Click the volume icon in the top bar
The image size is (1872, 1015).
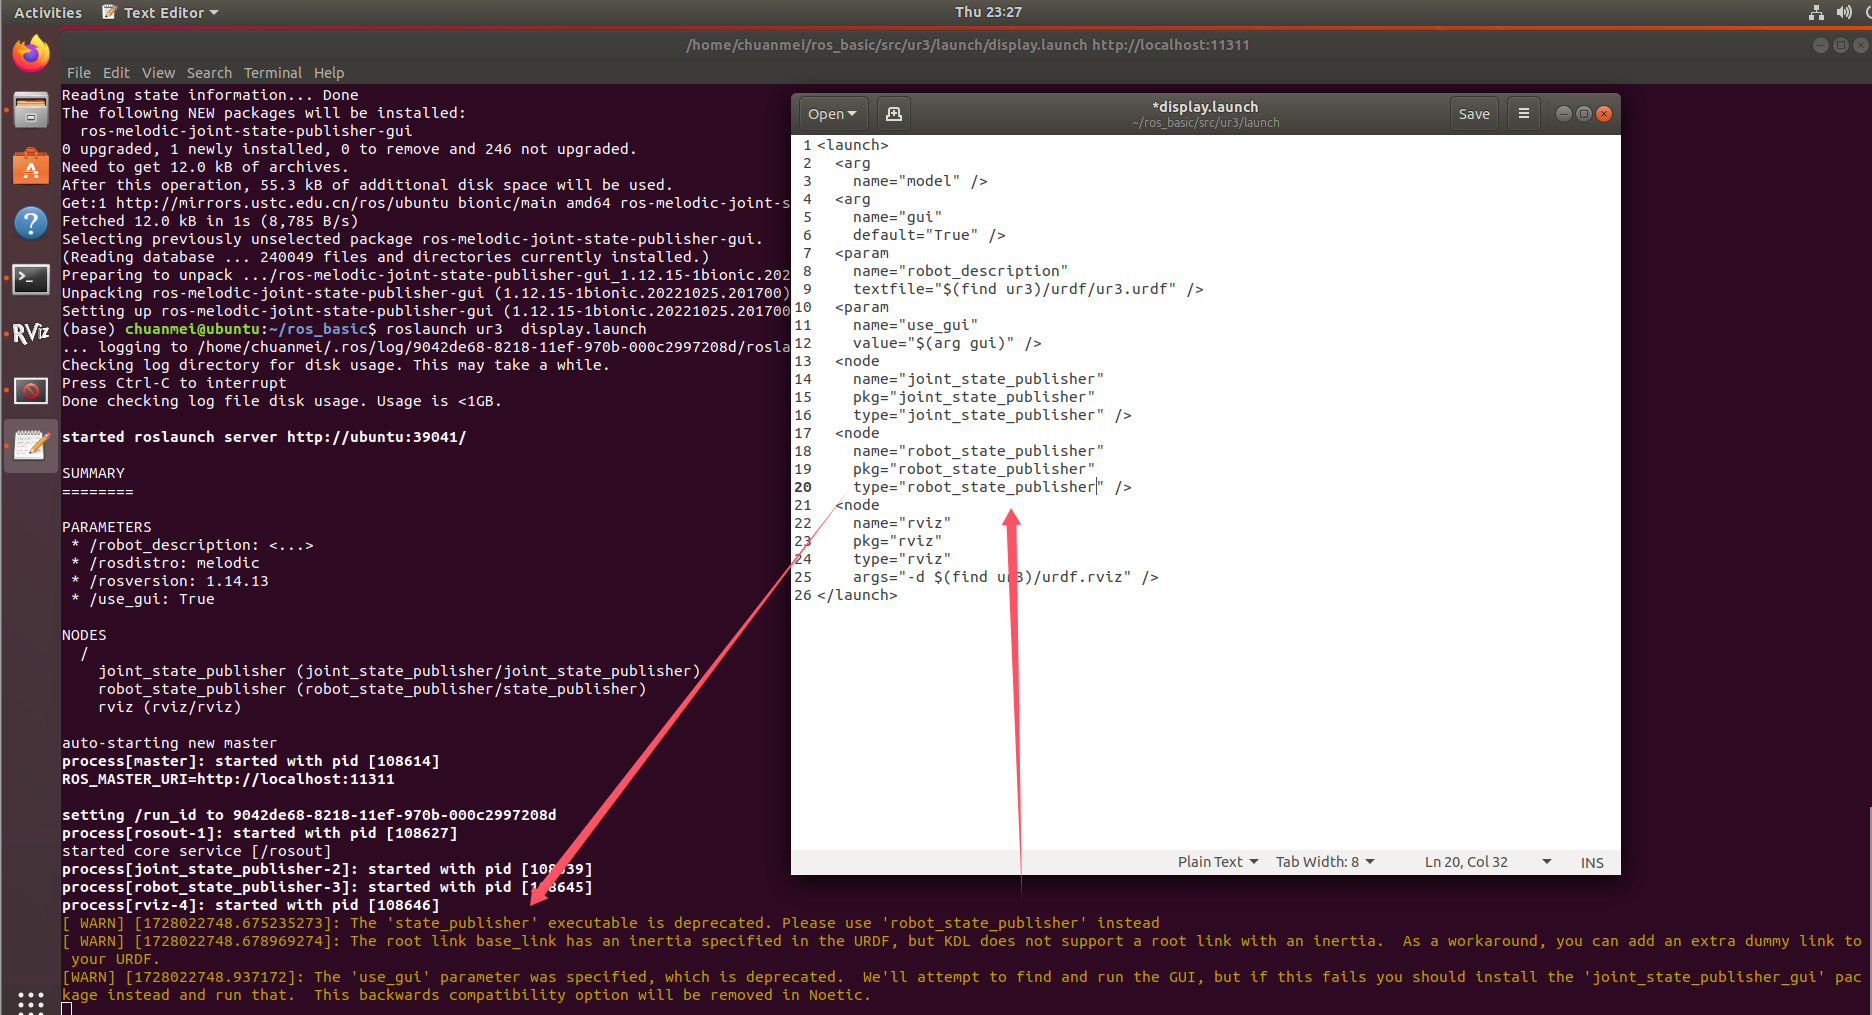point(1843,12)
